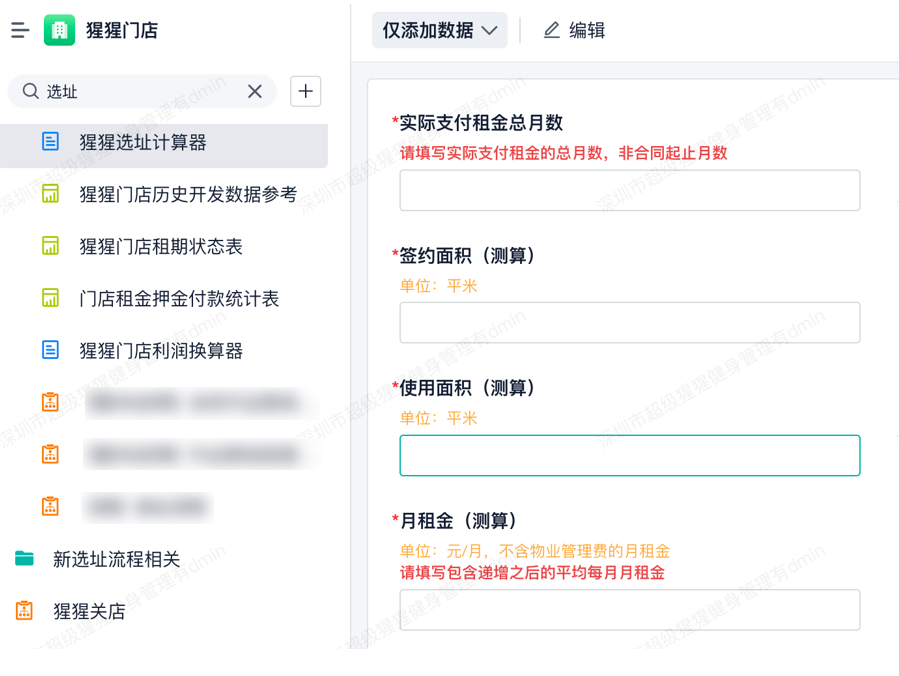Open 猩猩选址计算器 form
This screenshot has height=676, width=899.
click(143, 143)
